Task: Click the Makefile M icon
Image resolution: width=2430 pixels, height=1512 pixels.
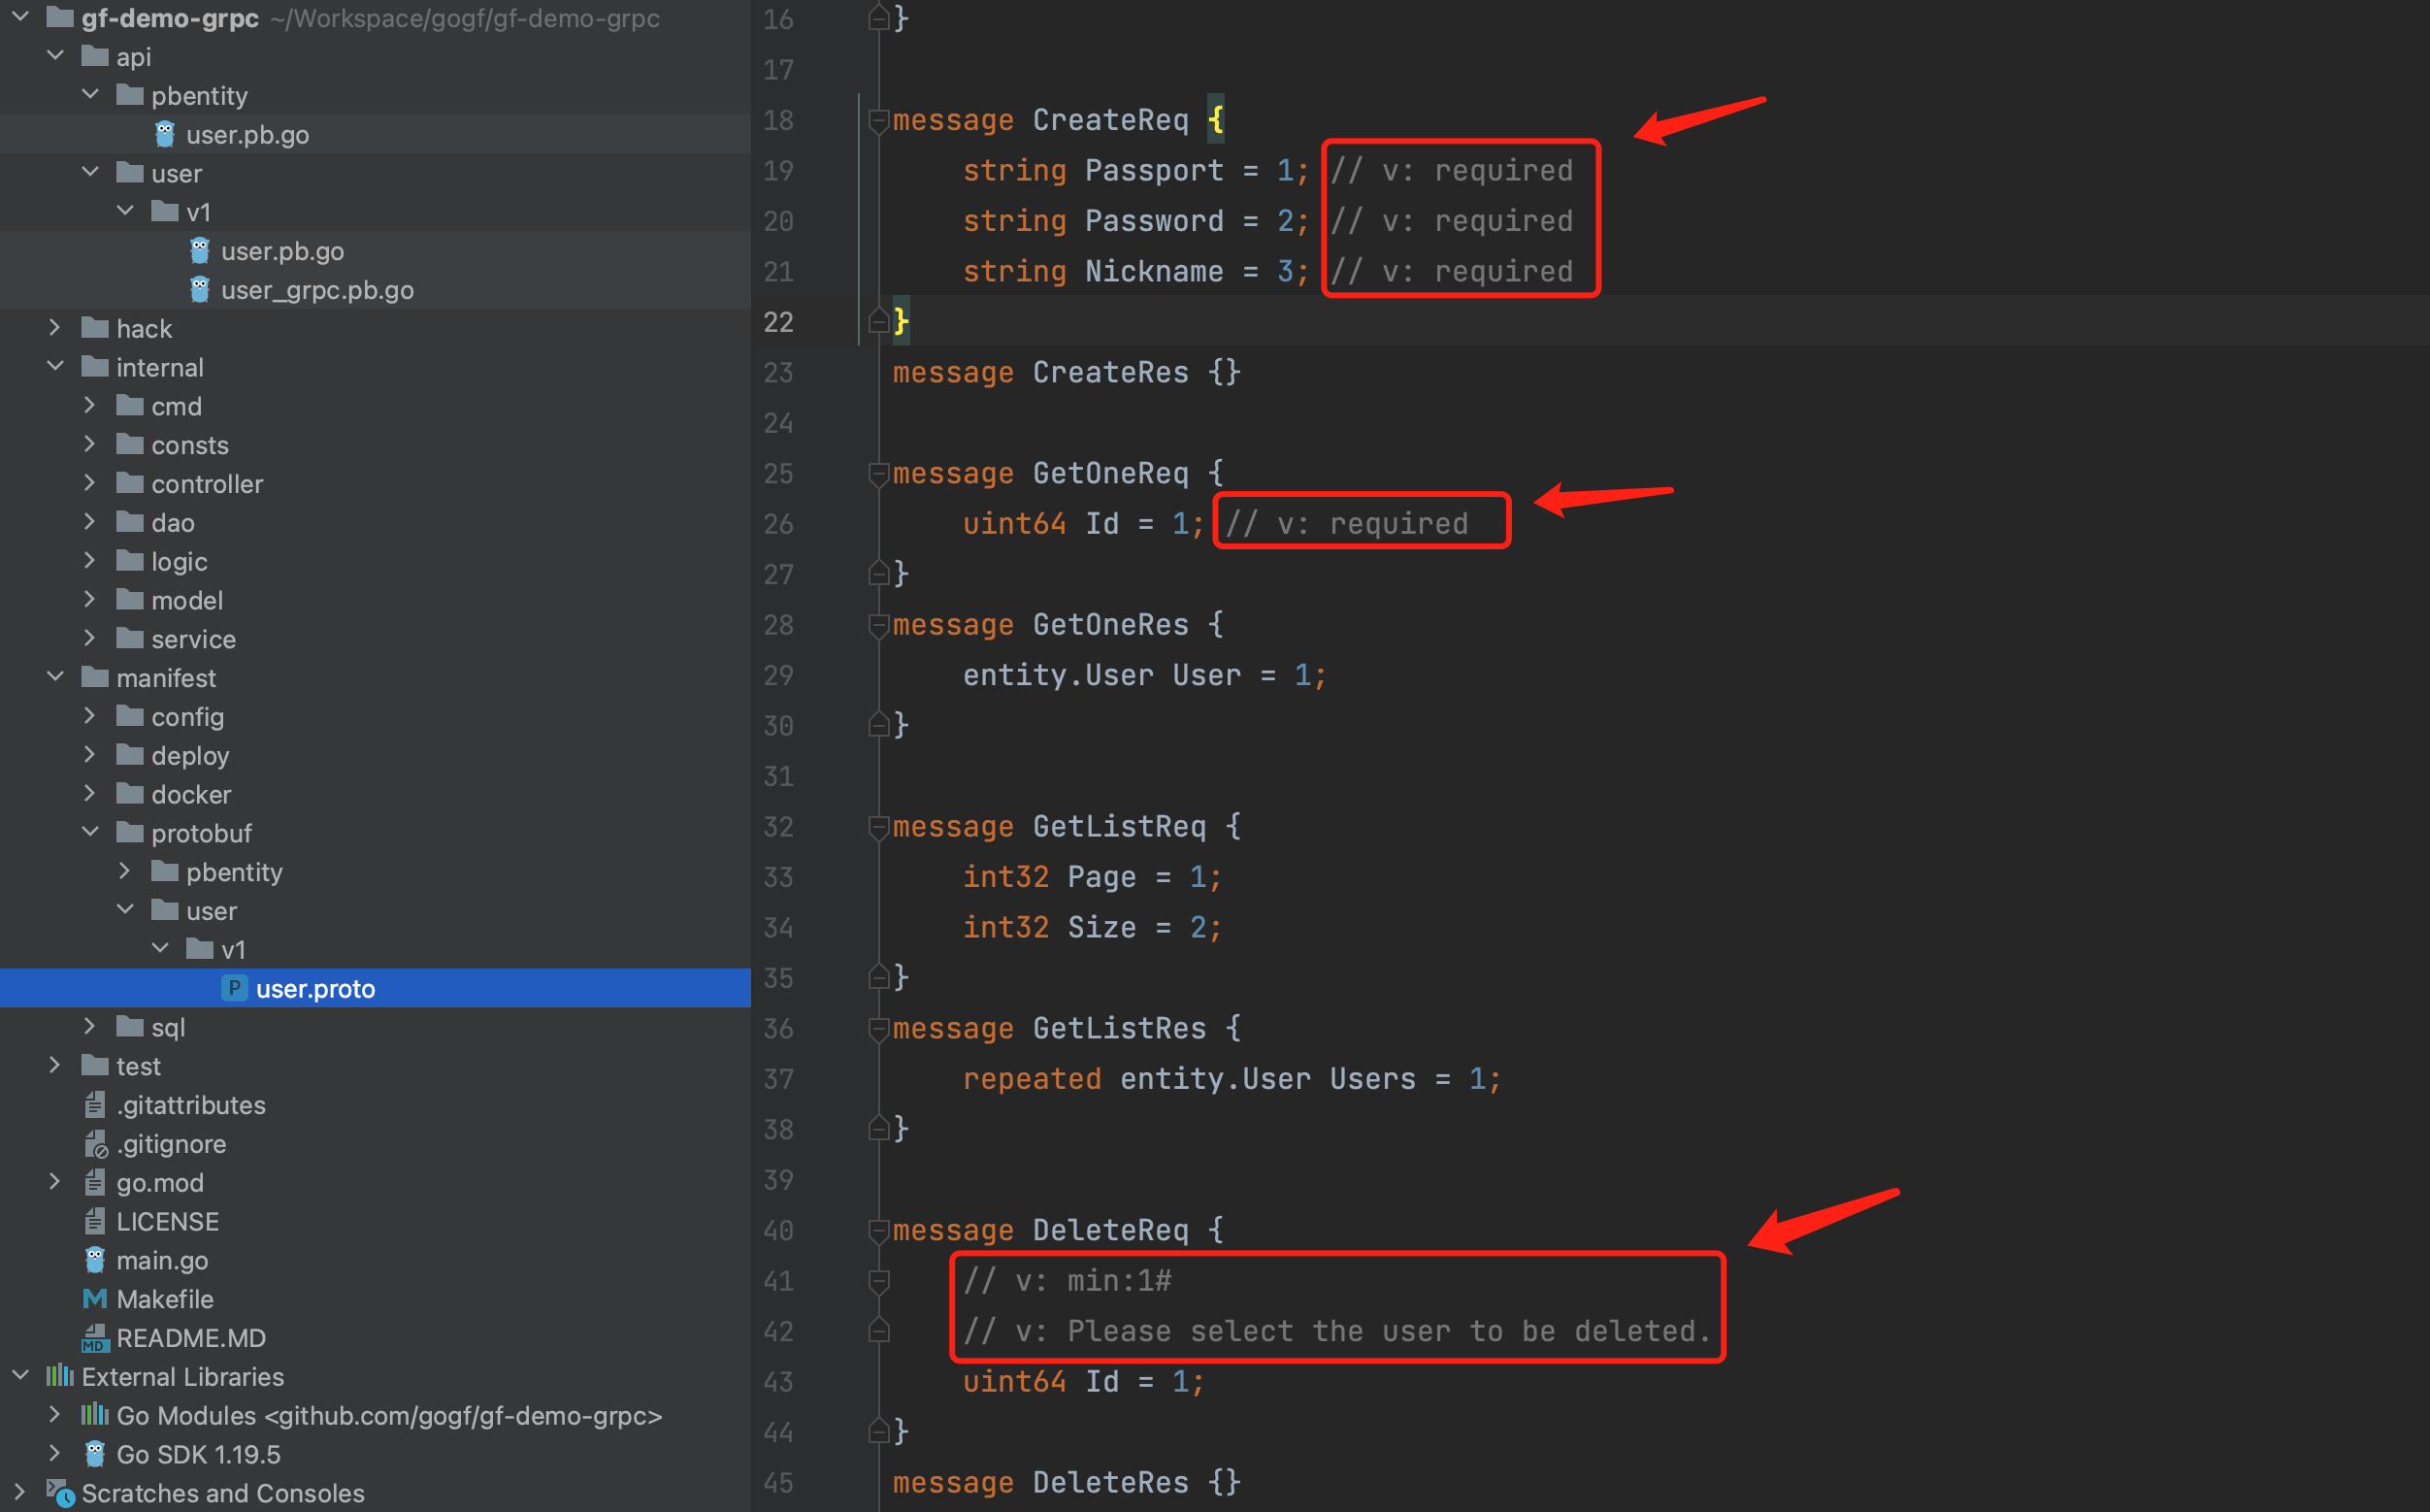Action: click(95, 1299)
